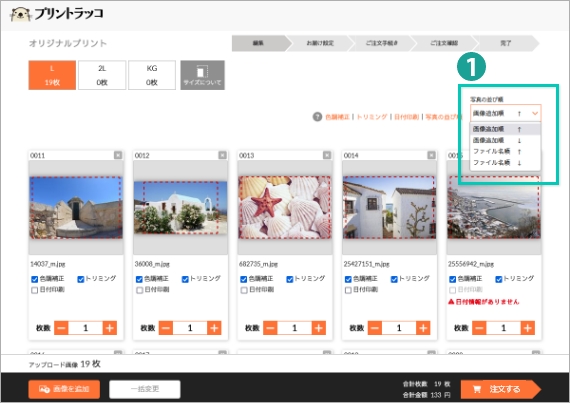Click the お届け設定 step in progress bar

pos(320,43)
